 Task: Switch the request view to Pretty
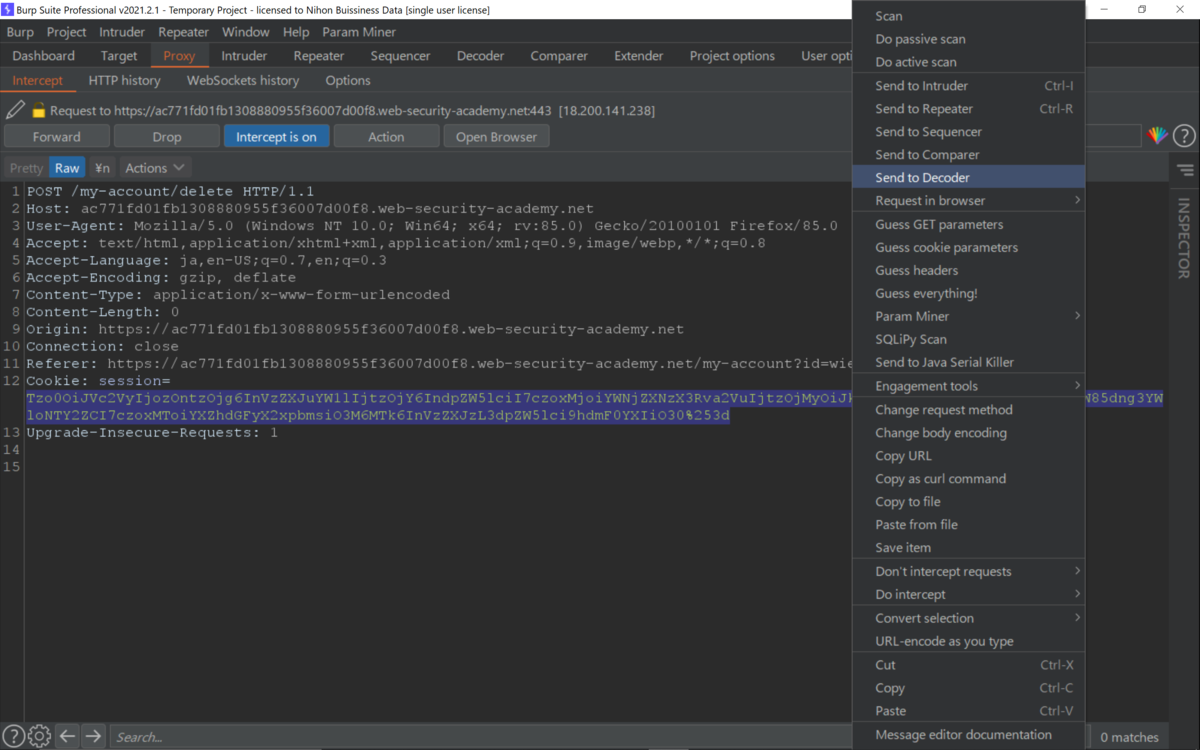[x=24, y=167]
